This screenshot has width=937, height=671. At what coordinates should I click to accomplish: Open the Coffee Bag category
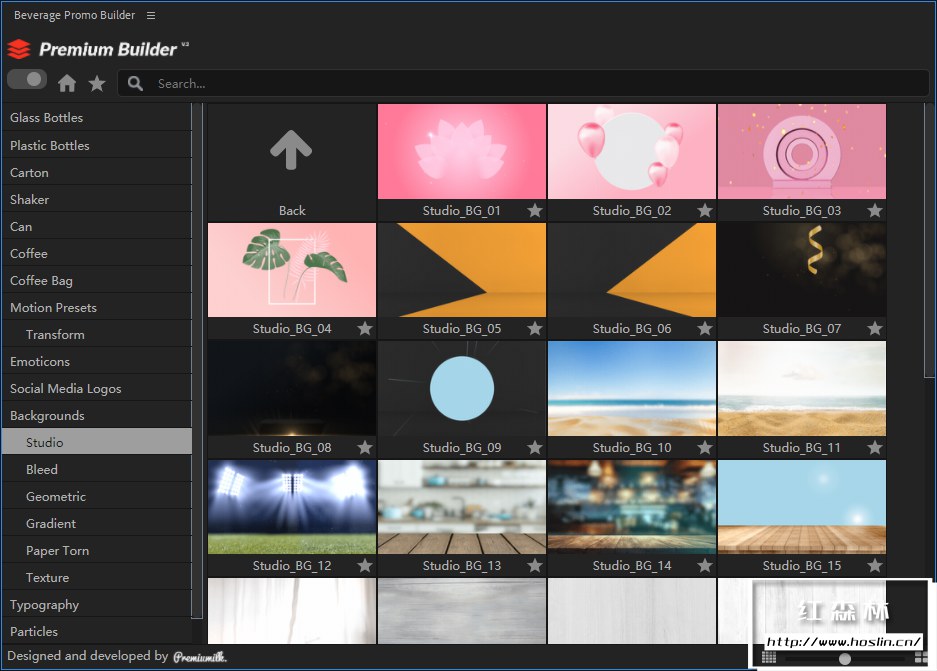point(97,280)
